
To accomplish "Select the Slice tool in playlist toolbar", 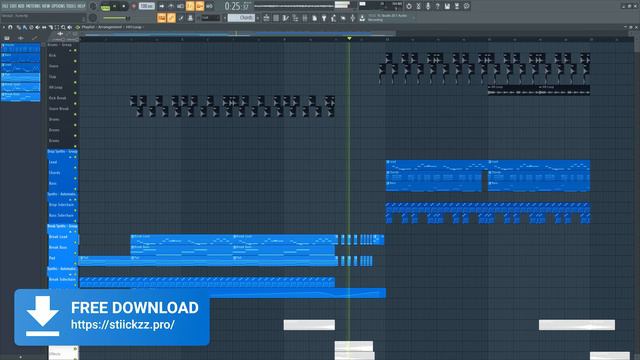I will click(50, 27).
